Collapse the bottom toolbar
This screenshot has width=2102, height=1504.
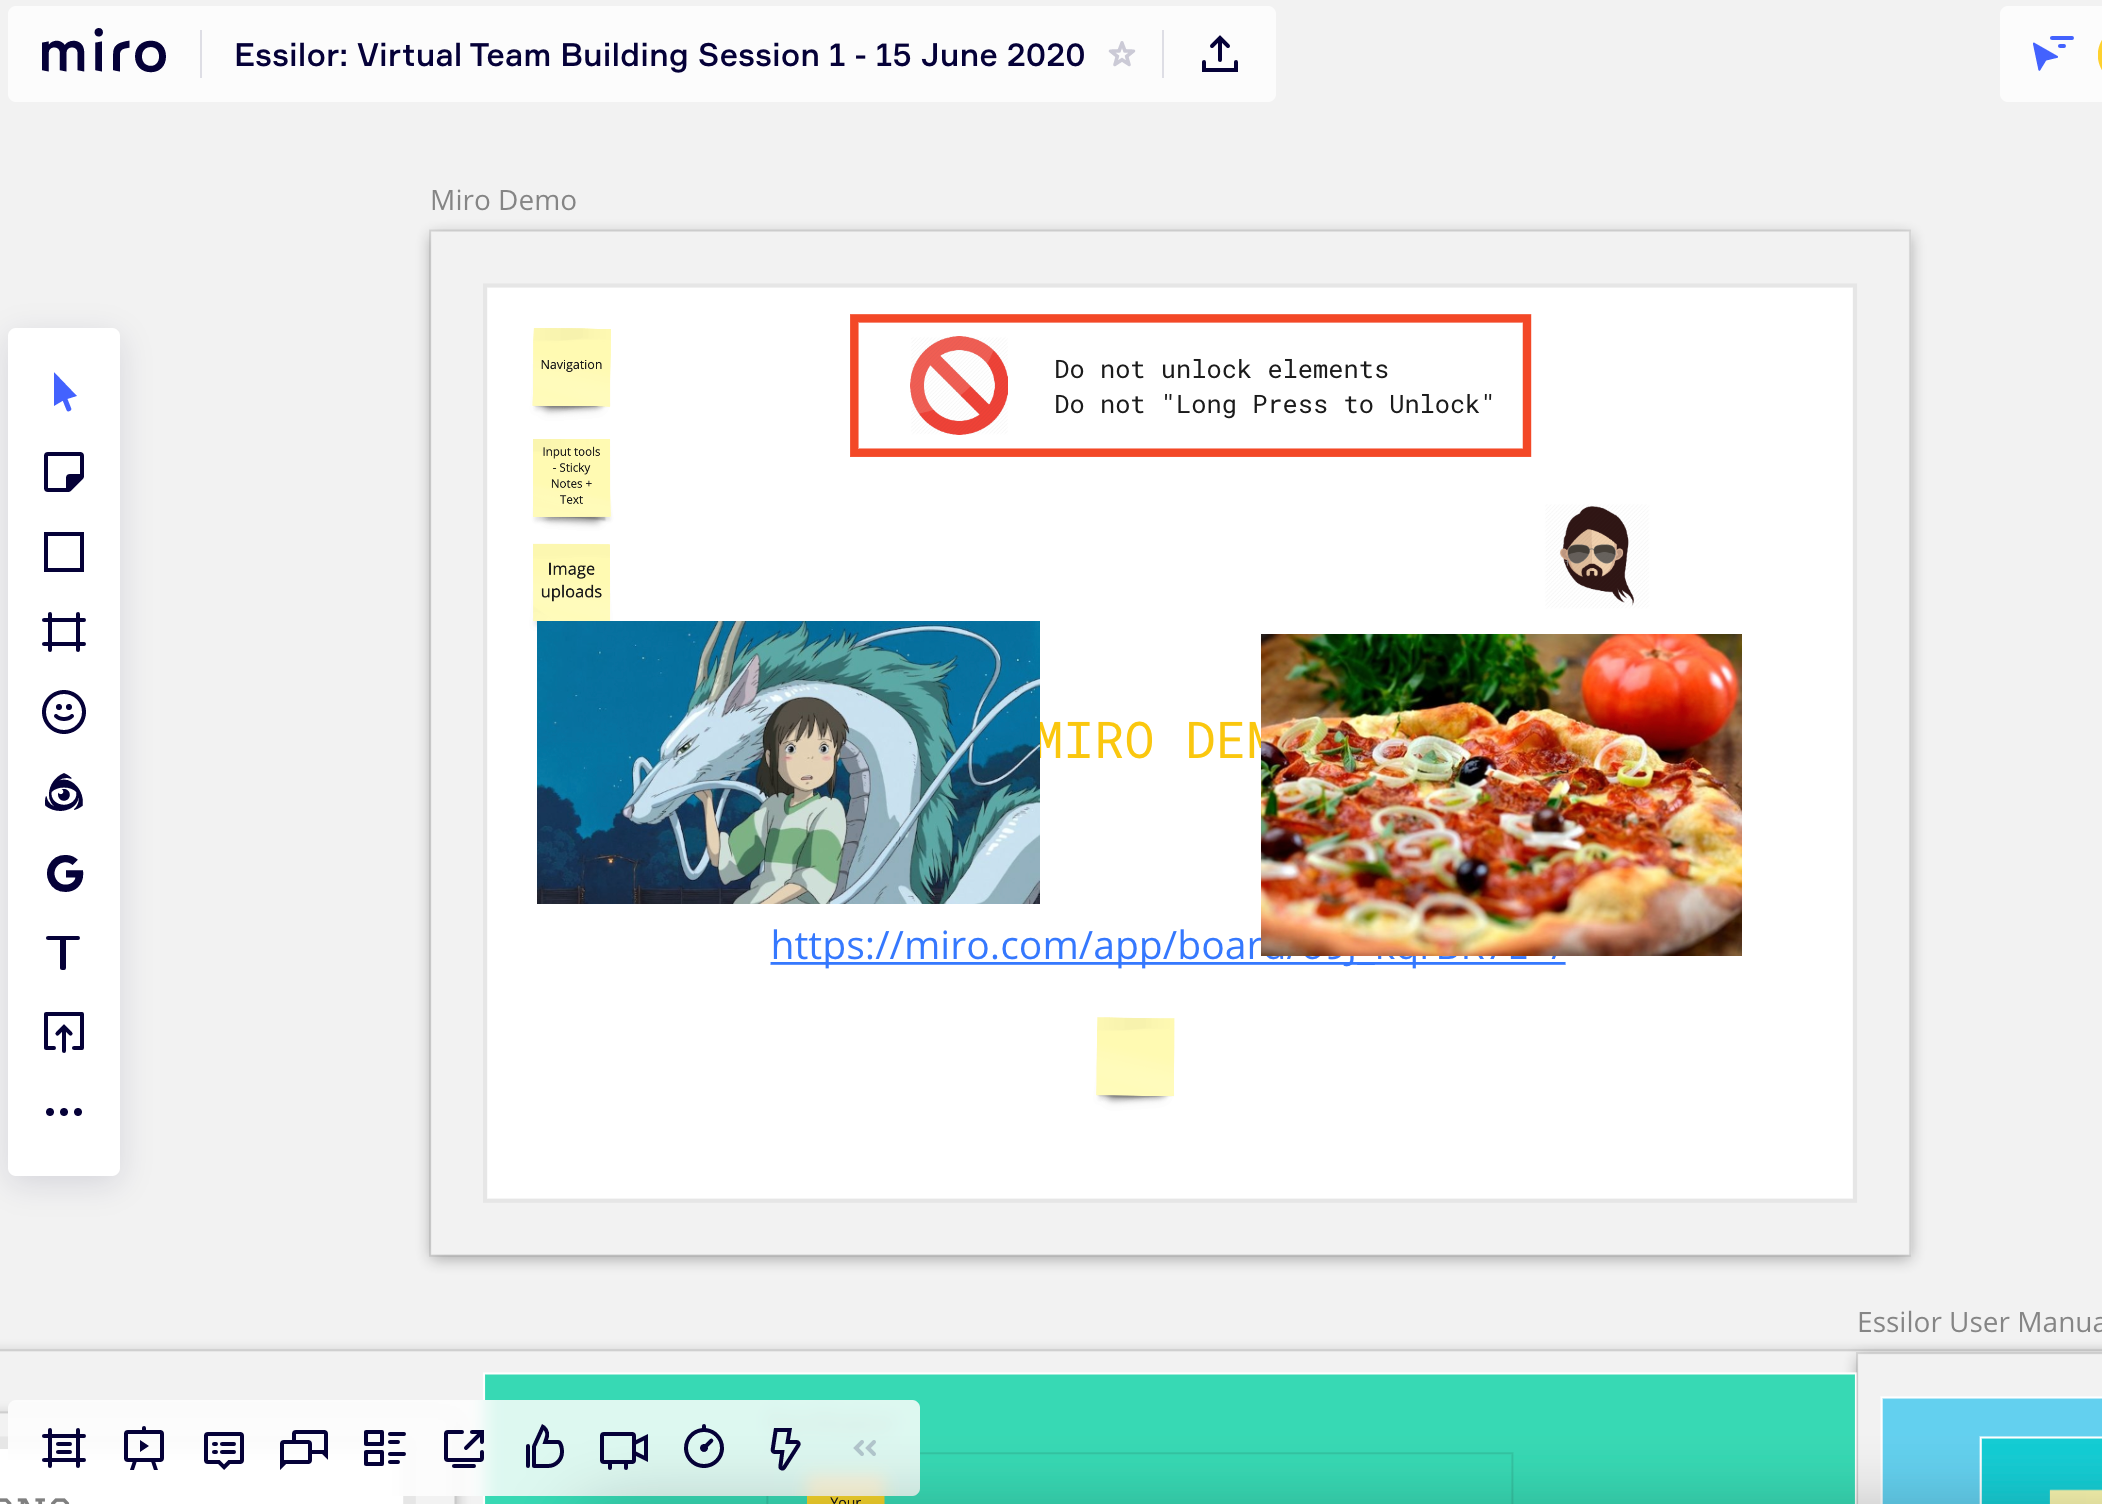(x=865, y=1448)
